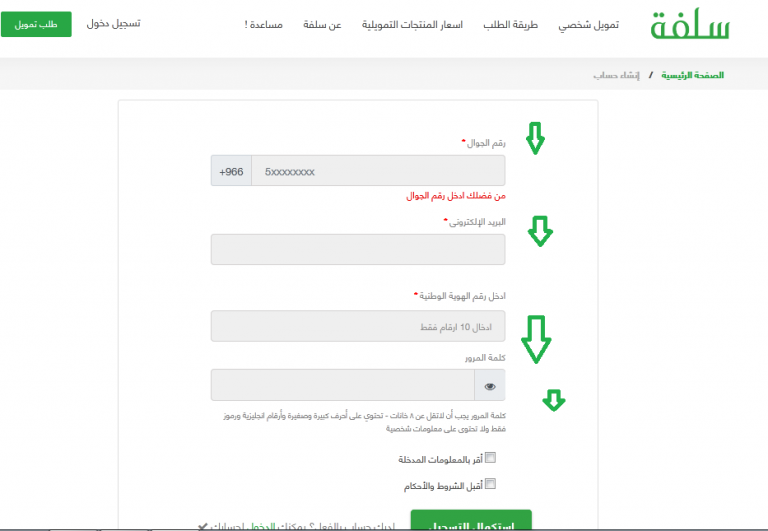Click استكمال التسجيل button
Screen dimensions: 768x531
[471, 520]
